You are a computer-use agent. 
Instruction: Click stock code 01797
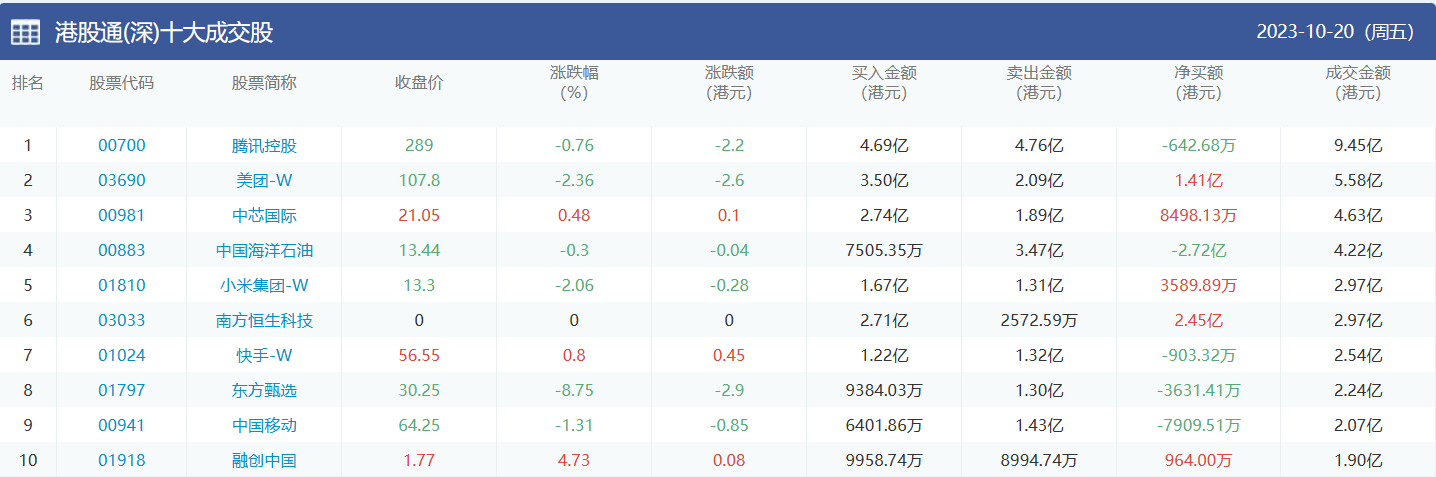[121, 390]
